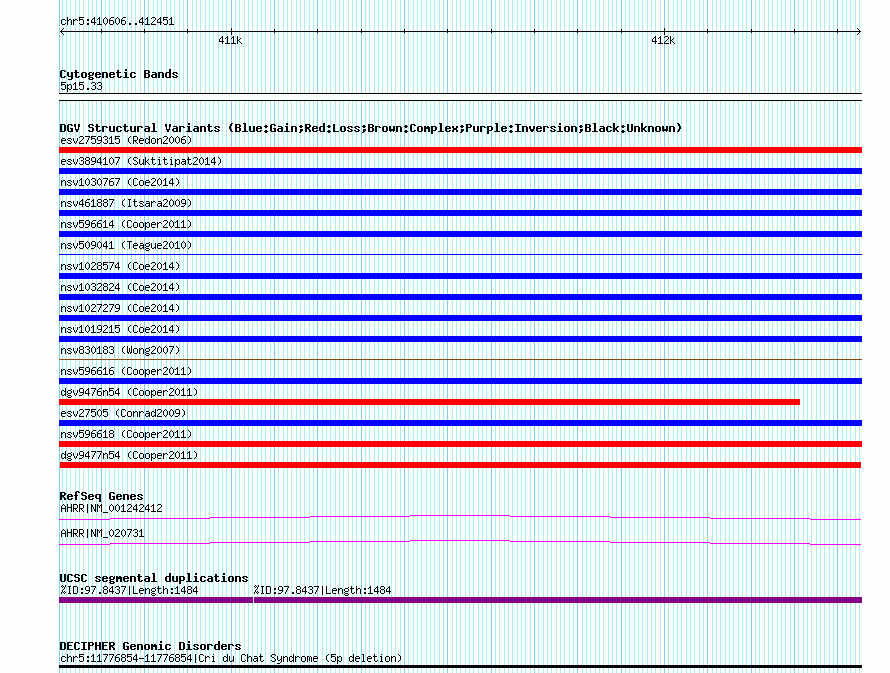Image resolution: width=890 pixels, height=673 pixels.
Task: Open variant nsv509041 (Teague2010) label
Action: [x=126, y=245]
